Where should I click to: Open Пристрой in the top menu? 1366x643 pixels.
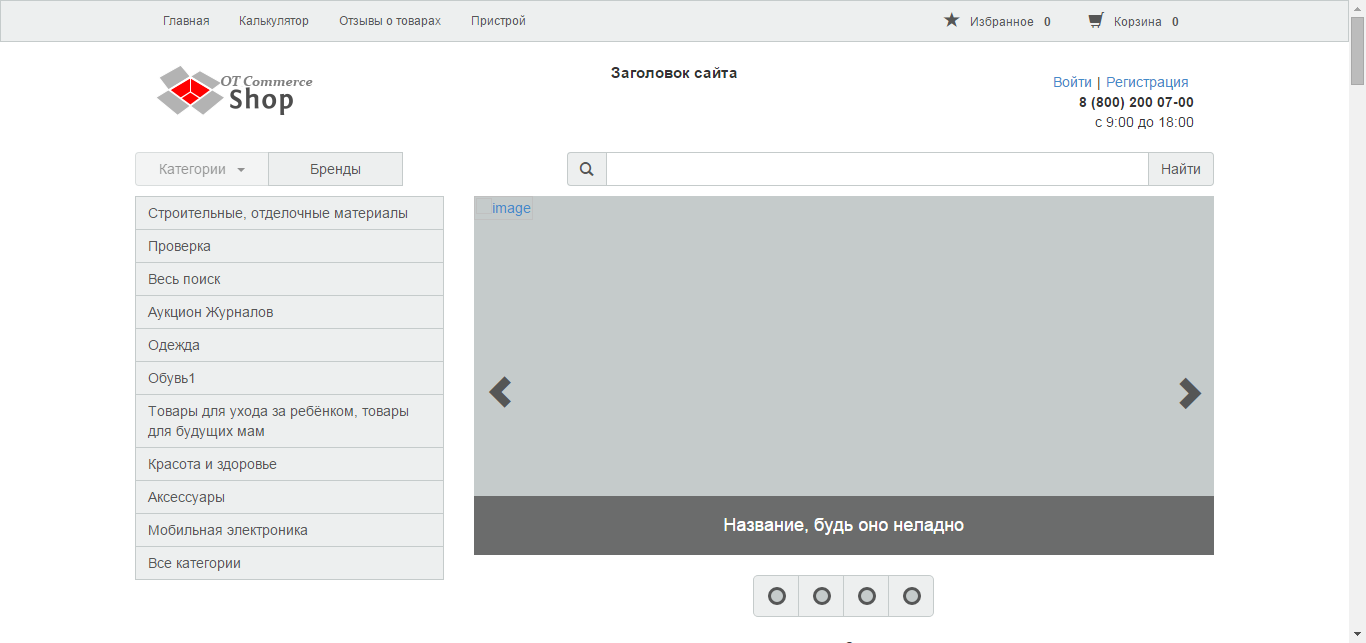(x=498, y=21)
